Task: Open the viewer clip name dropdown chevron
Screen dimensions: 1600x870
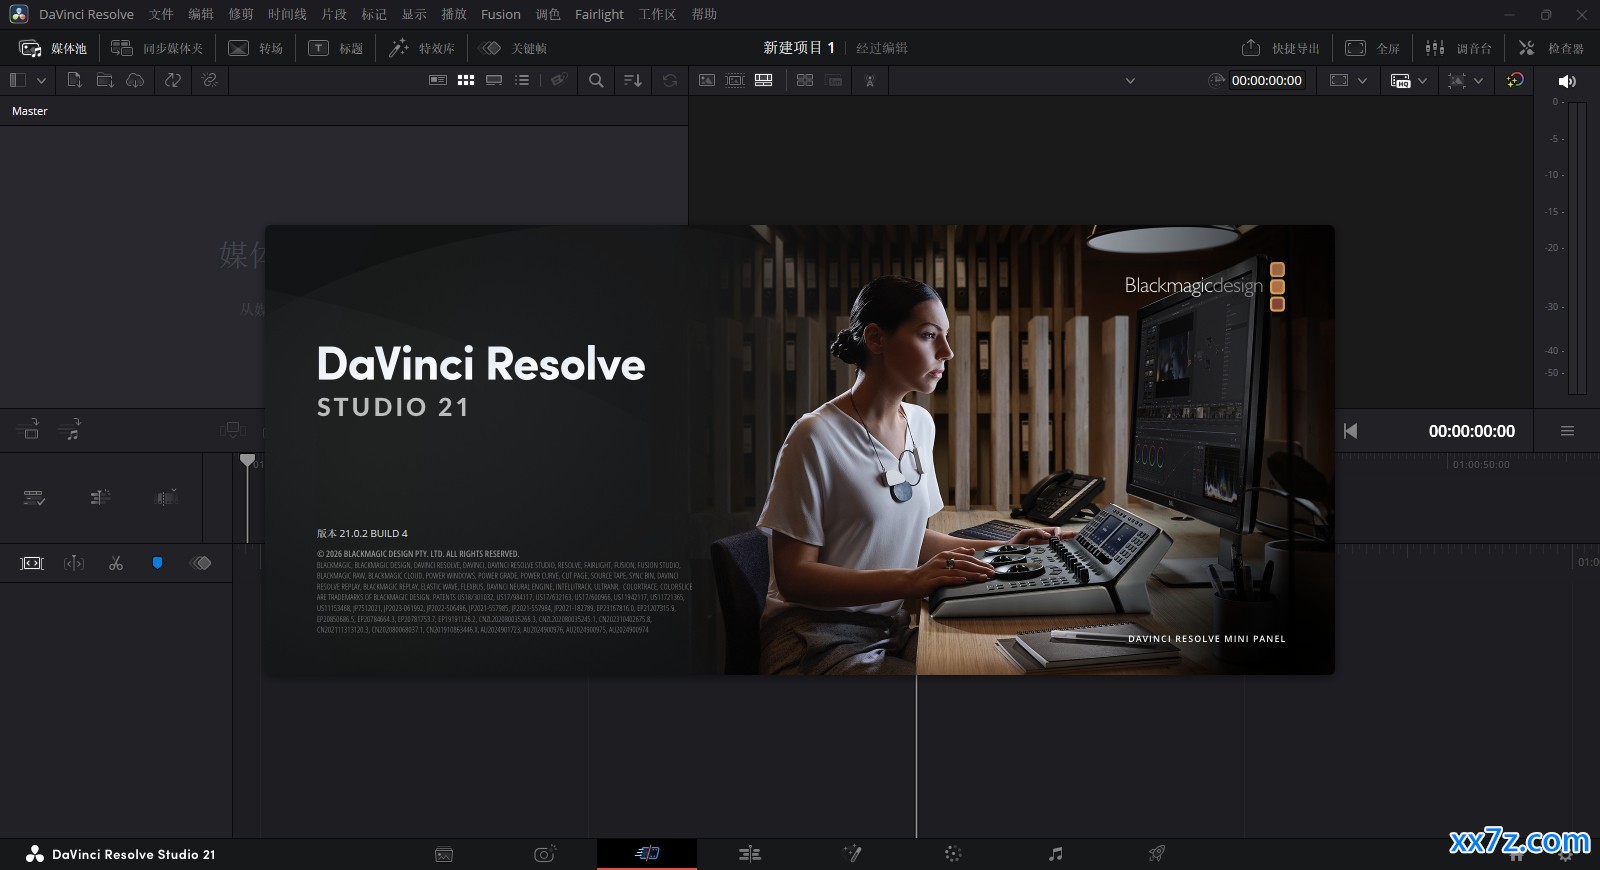Action: 1130,80
